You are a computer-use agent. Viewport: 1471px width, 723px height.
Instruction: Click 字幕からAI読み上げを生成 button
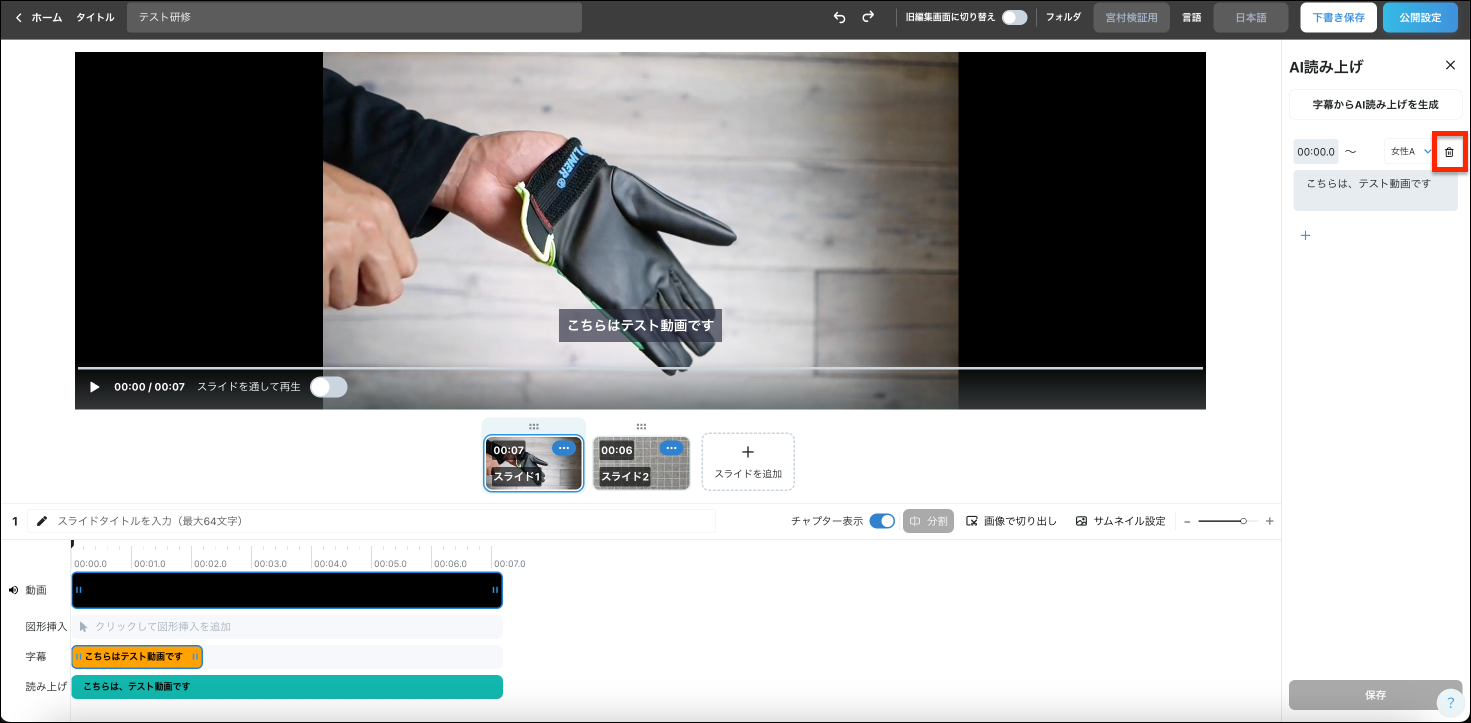tap(1375, 104)
